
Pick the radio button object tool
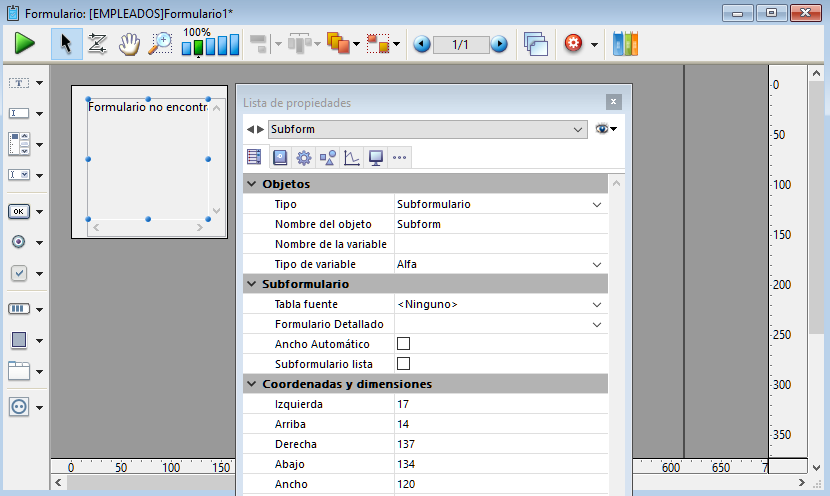coord(19,242)
